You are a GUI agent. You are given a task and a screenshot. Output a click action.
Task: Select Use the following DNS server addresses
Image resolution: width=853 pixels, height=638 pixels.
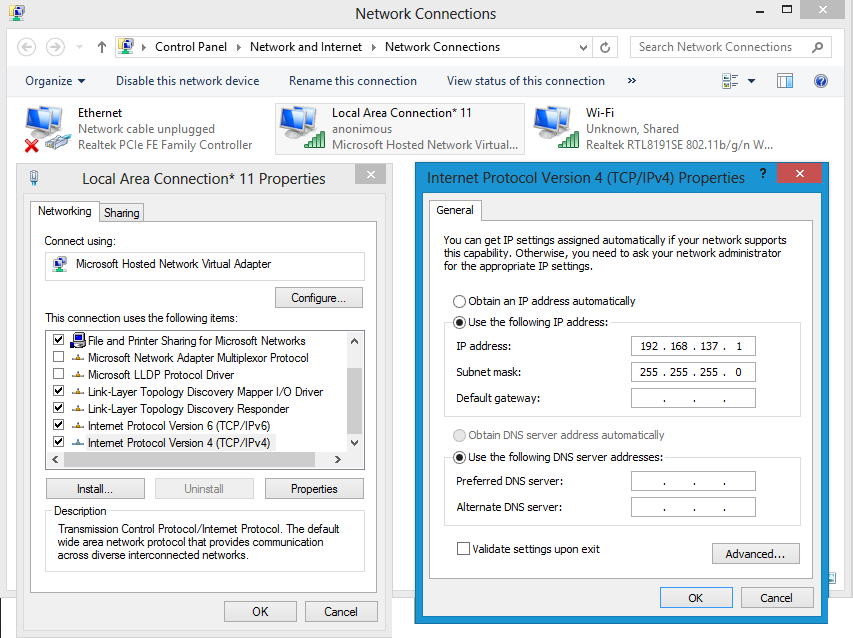click(459, 457)
